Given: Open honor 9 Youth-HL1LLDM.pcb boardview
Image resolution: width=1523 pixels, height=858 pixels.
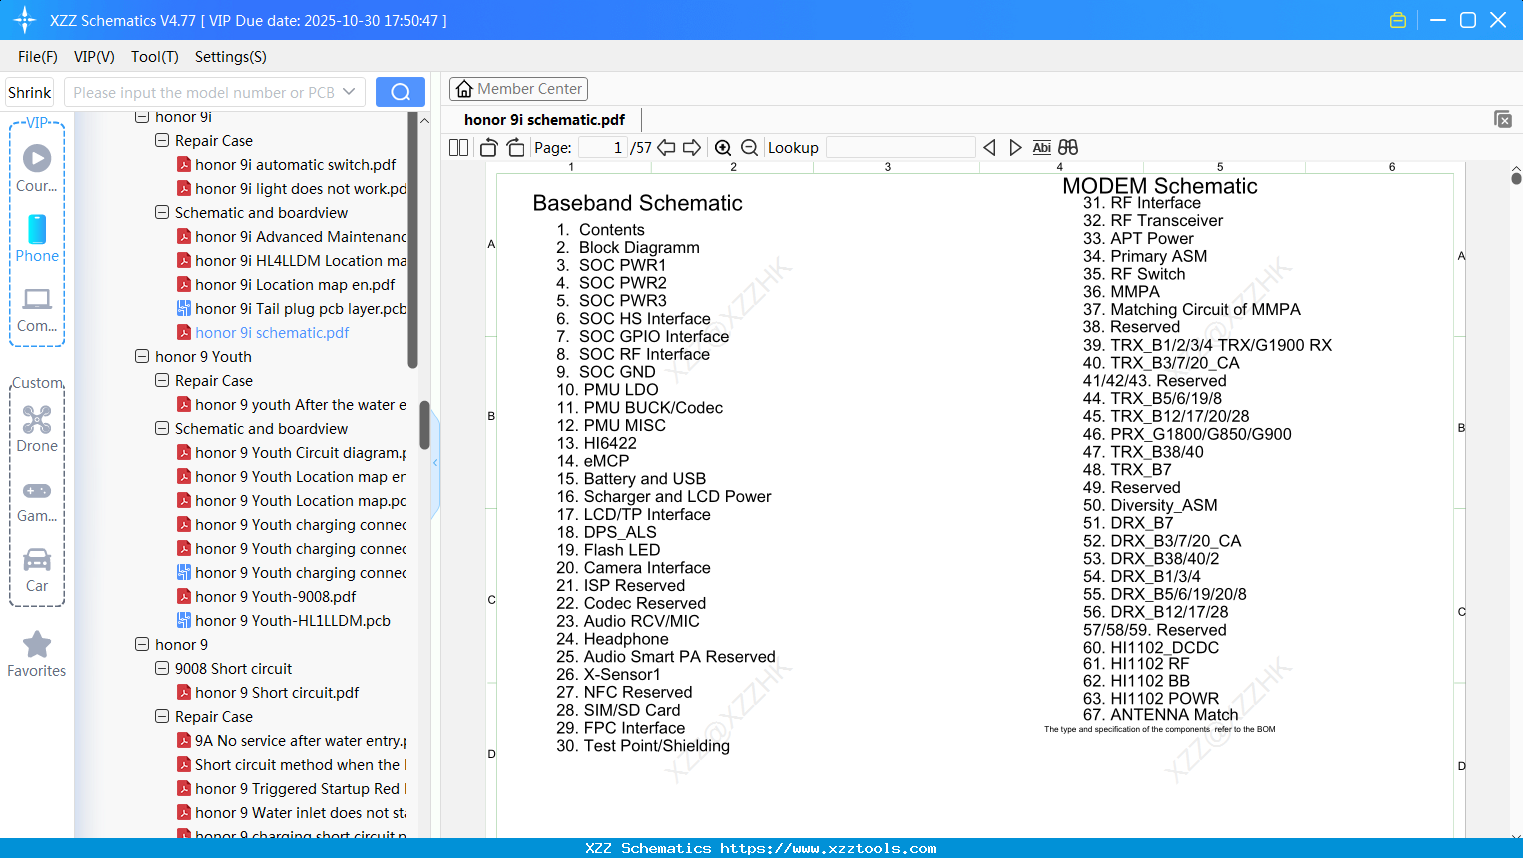Looking at the screenshot, I should [x=283, y=621].
